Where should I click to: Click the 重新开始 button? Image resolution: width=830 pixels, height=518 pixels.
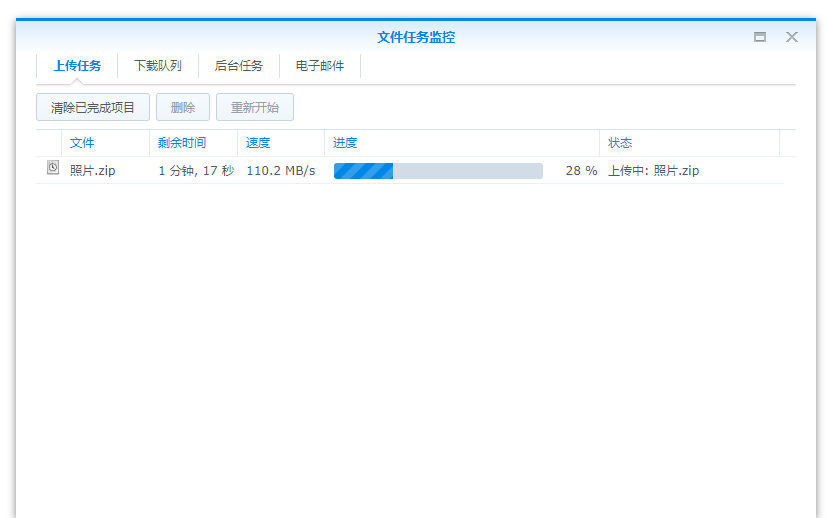pyautogui.click(x=255, y=107)
